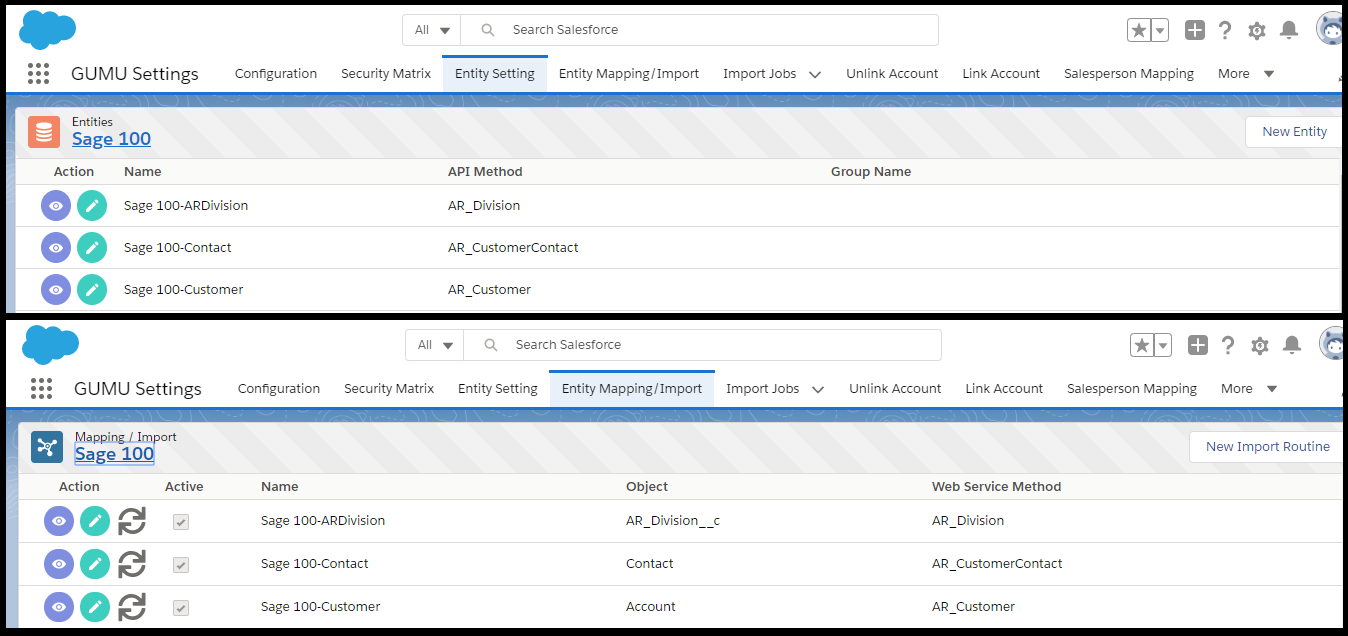Click the New Entity button
Viewport: 1348px width, 636px height.
[1294, 132]
